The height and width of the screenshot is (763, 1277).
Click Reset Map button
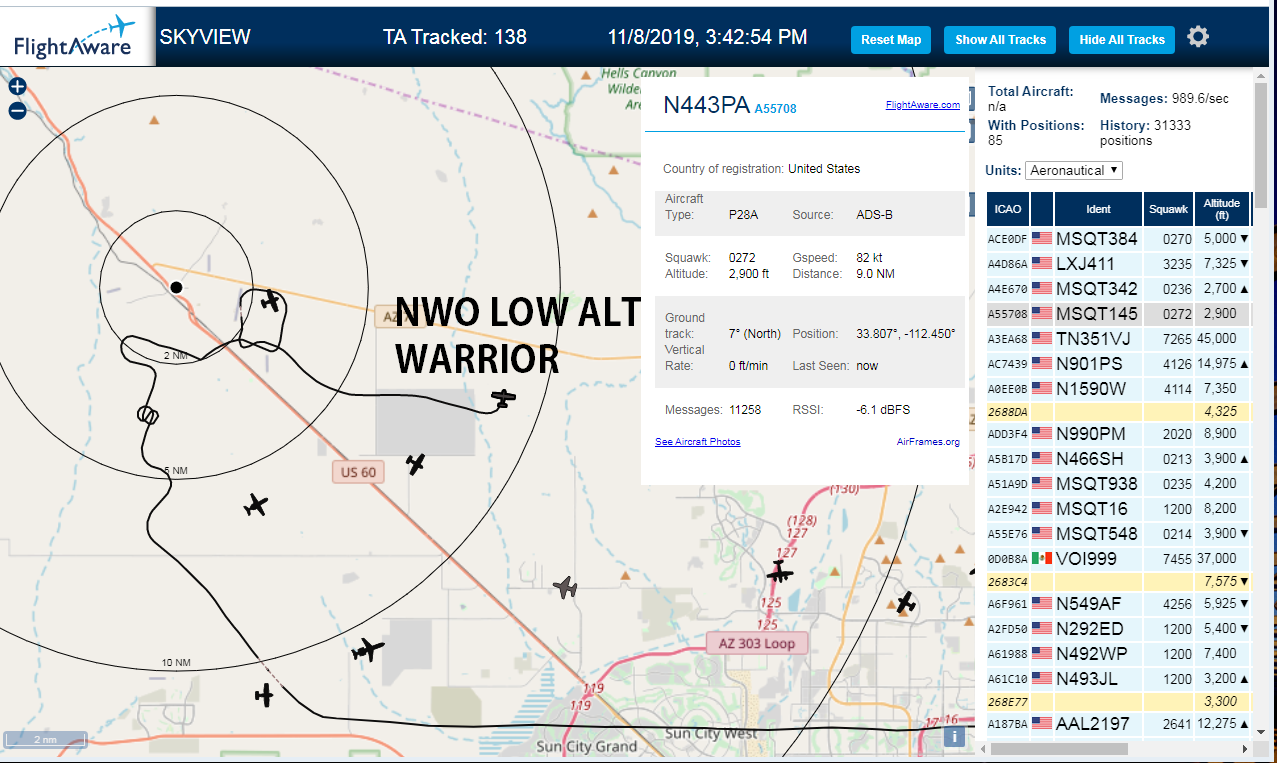coord(891,40)
